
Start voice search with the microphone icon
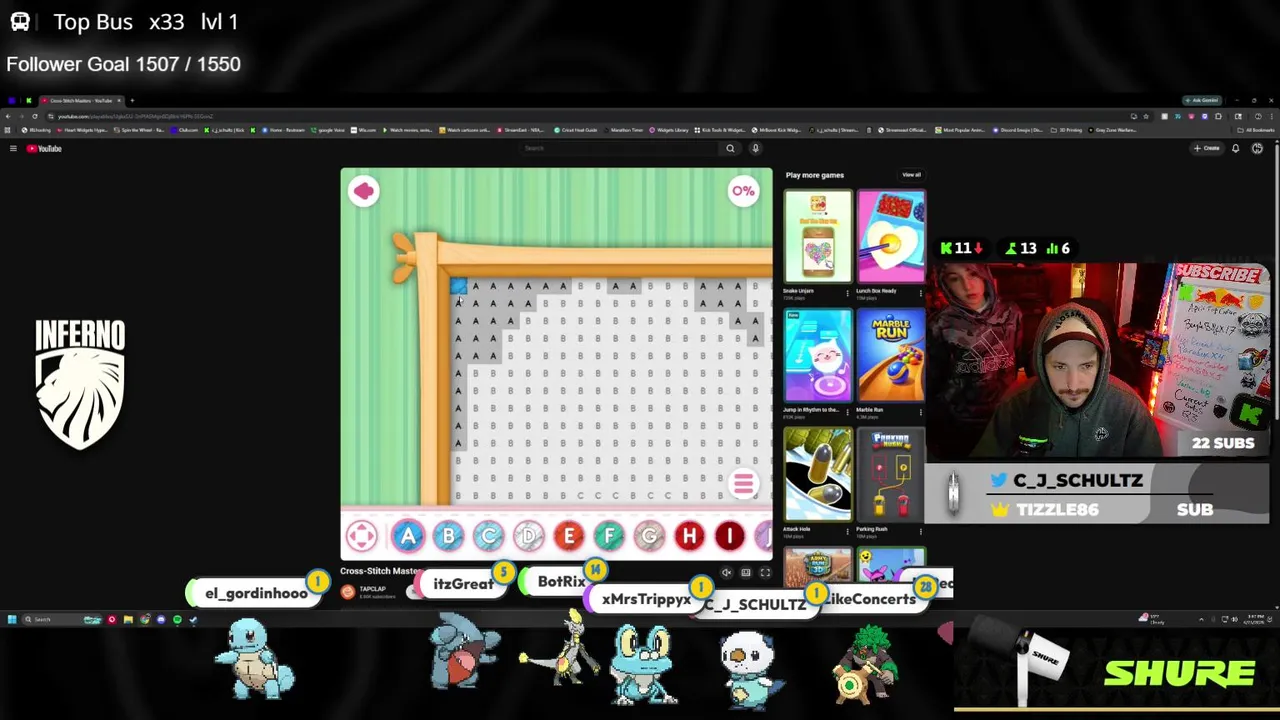pos(755,149)
